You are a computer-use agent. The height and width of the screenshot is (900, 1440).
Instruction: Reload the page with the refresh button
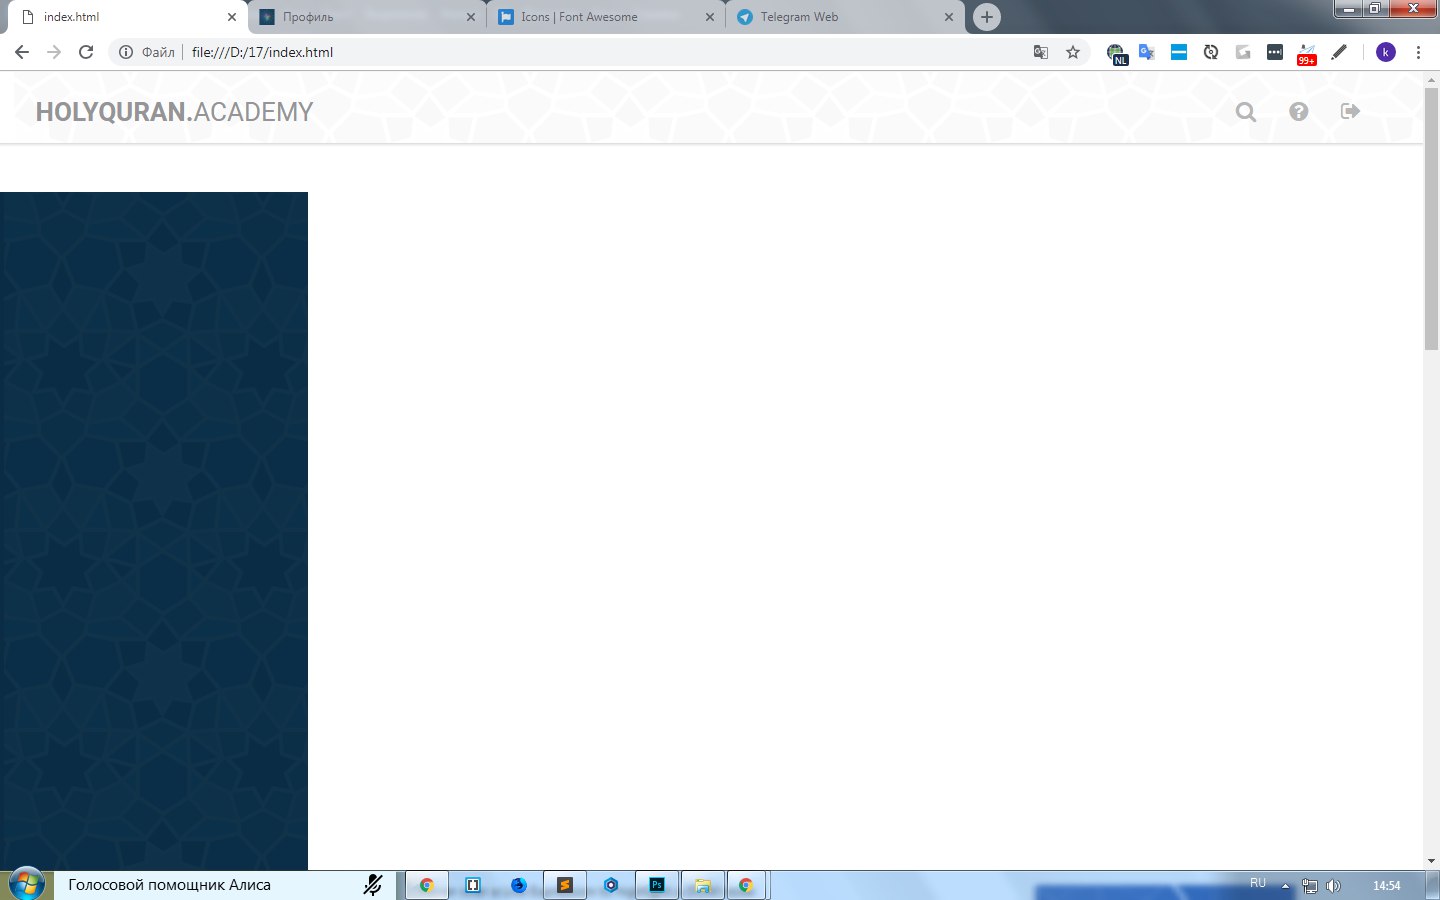click(86, 52)
